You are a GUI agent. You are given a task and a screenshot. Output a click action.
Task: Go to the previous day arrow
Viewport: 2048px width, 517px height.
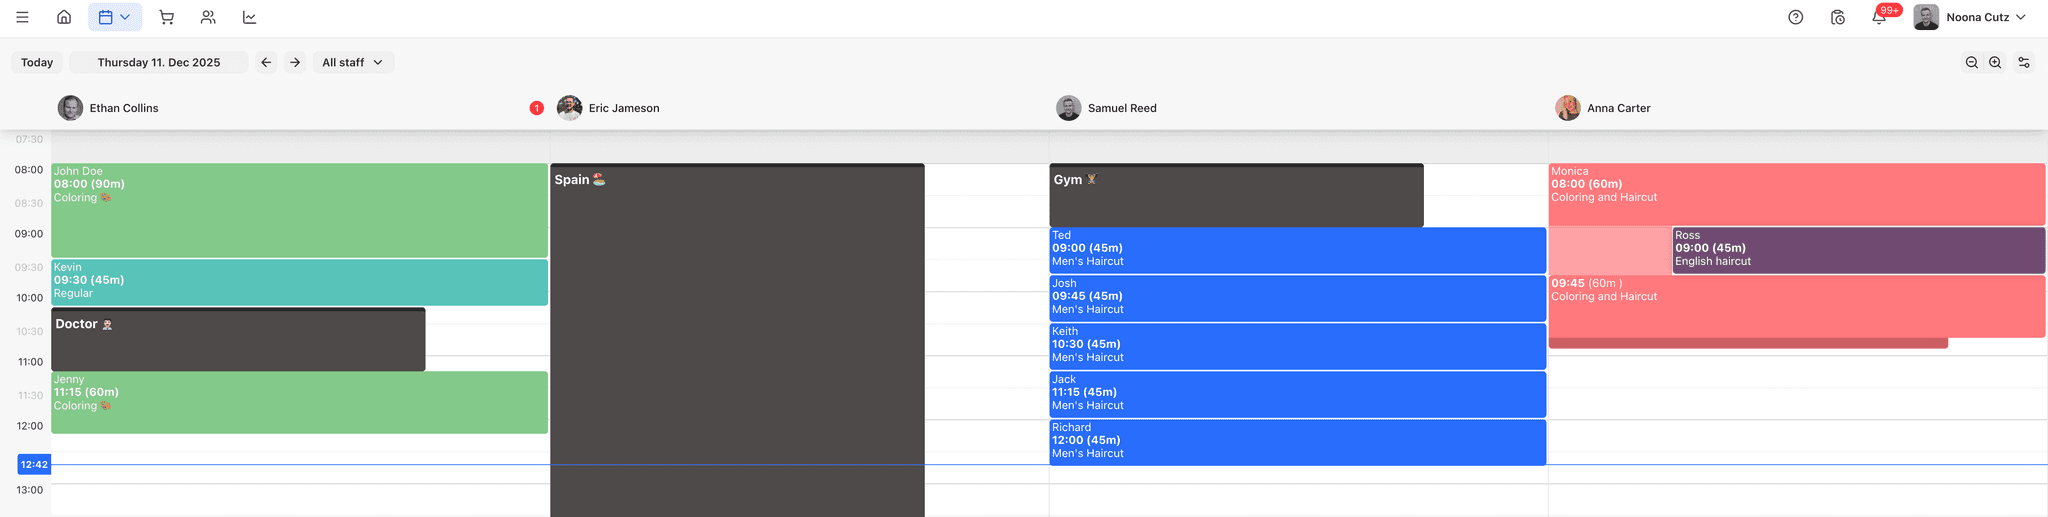point(266,62)
